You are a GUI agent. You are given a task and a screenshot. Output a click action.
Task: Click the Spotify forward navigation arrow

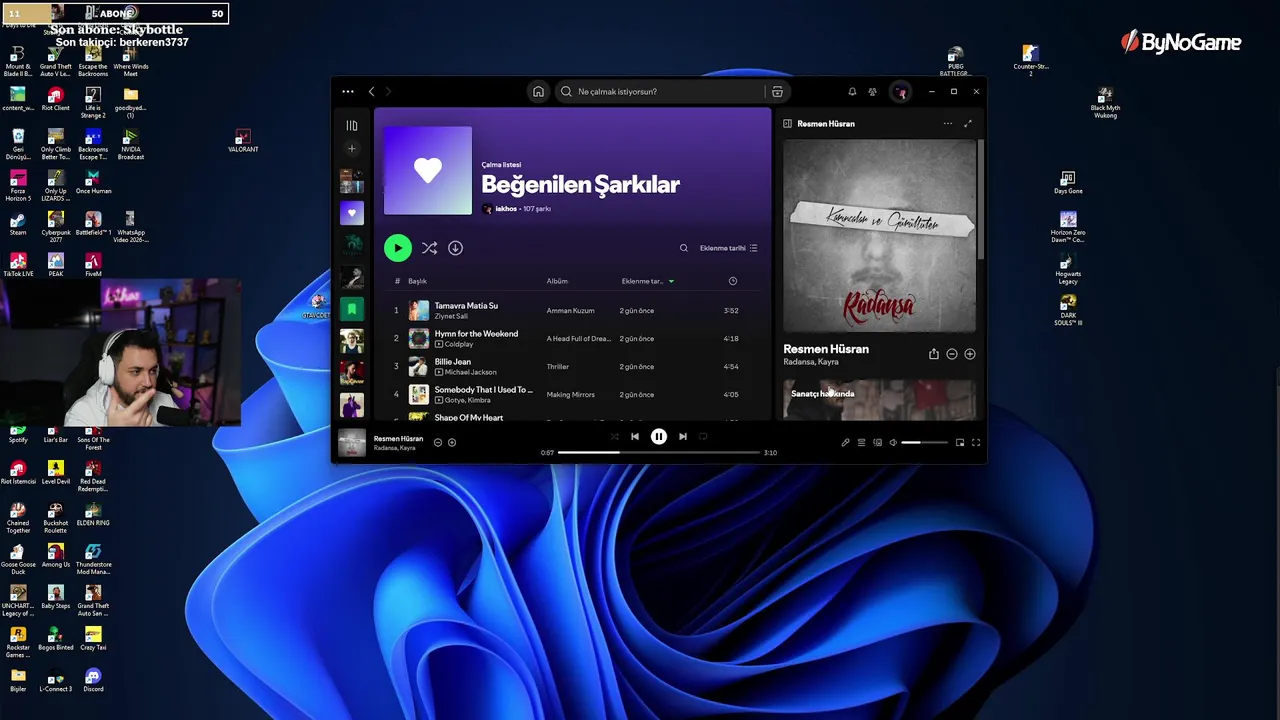(x=389, y=92)
